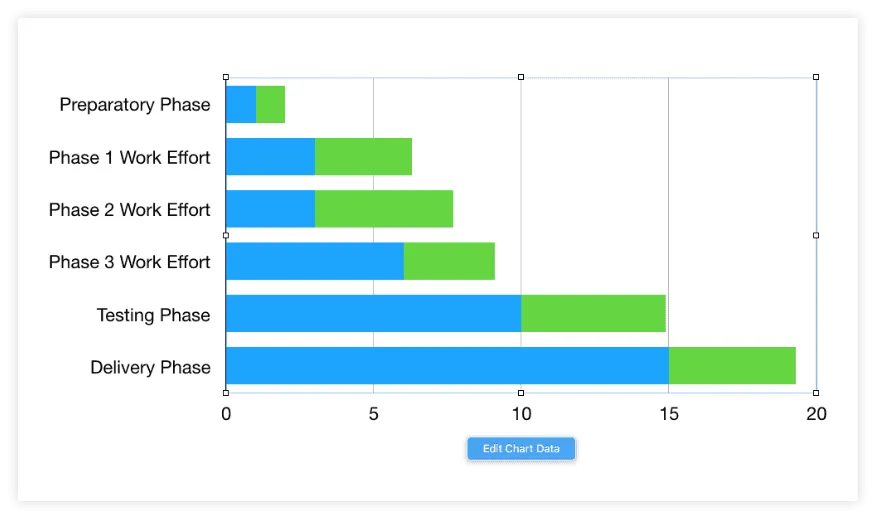
Task: Click the Edit Chart Data button
Action: [x=521, y=449]
